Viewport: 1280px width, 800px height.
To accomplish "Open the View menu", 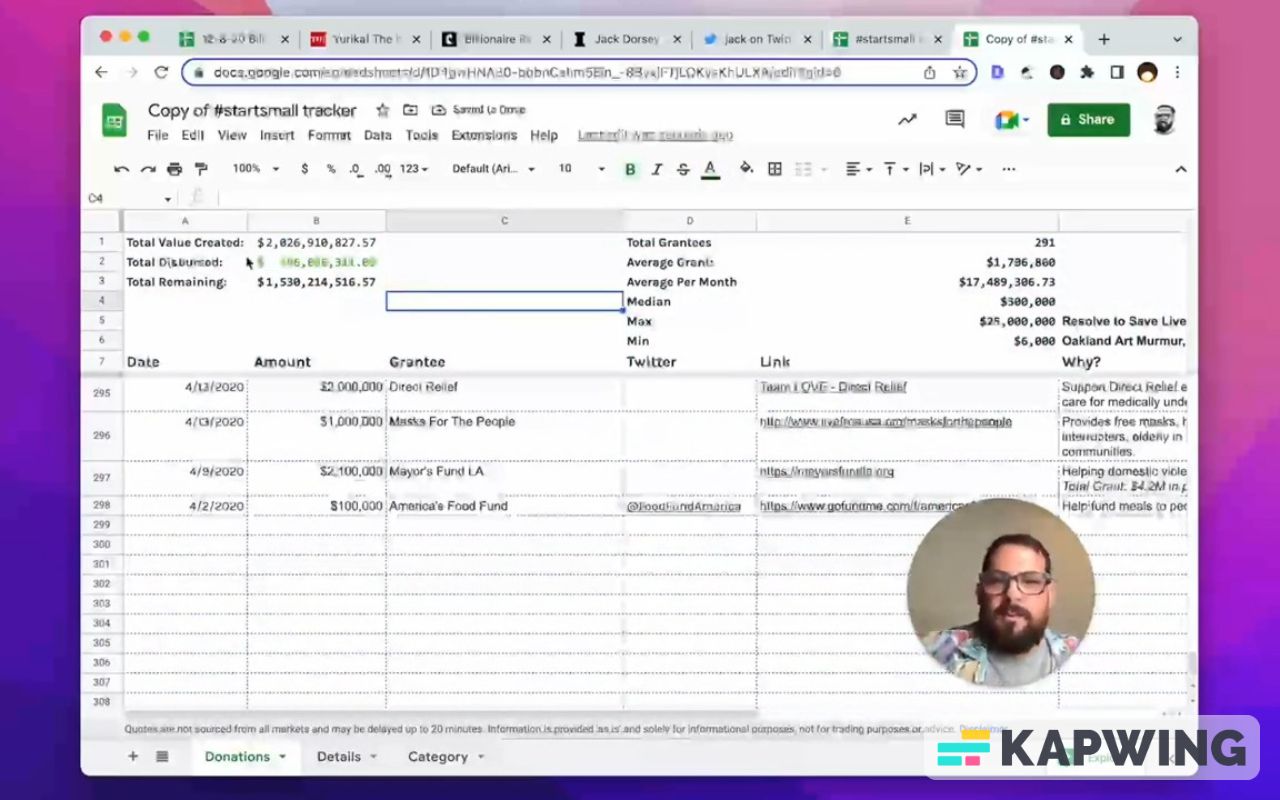I will (x=232, y=135).
